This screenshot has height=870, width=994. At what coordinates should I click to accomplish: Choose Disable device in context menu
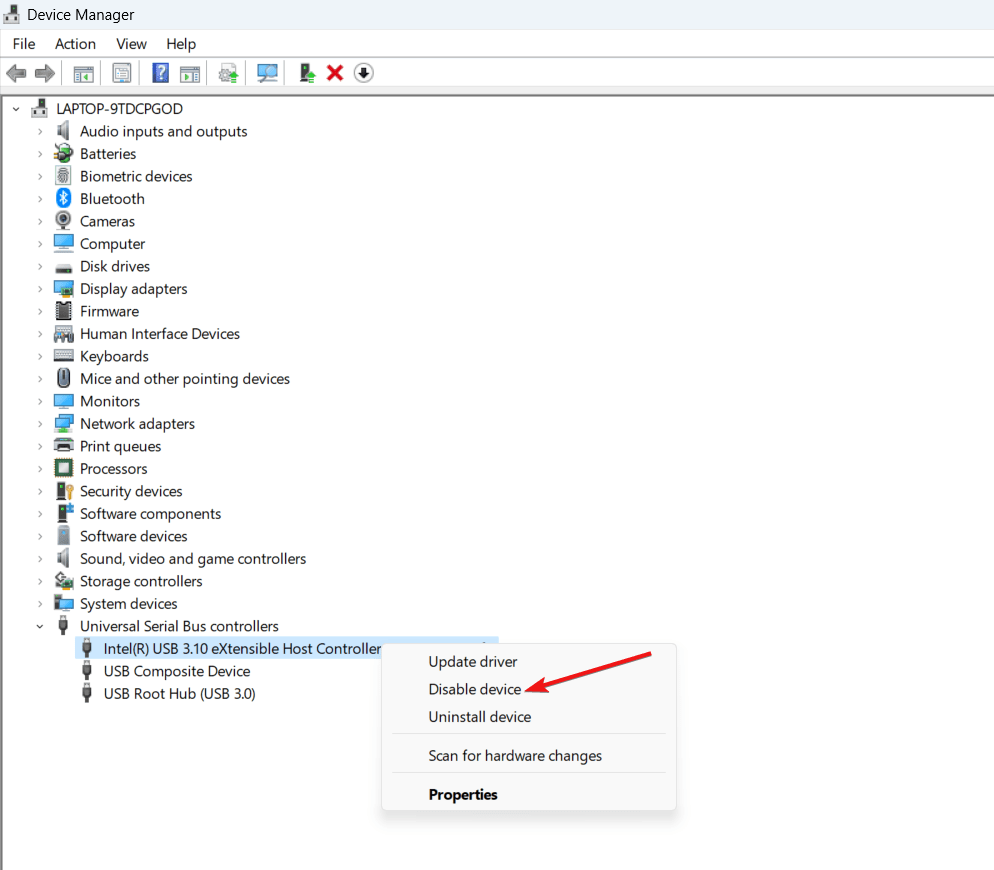(x=475, y=689)
